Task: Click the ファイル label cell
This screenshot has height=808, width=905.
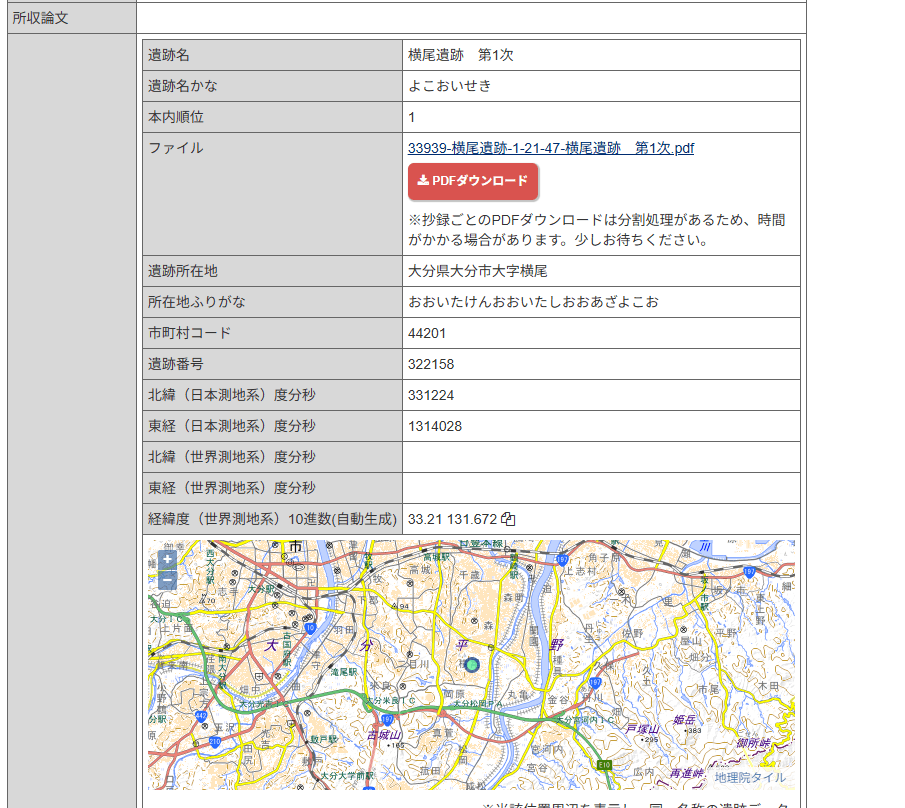Action: point(272,194)
